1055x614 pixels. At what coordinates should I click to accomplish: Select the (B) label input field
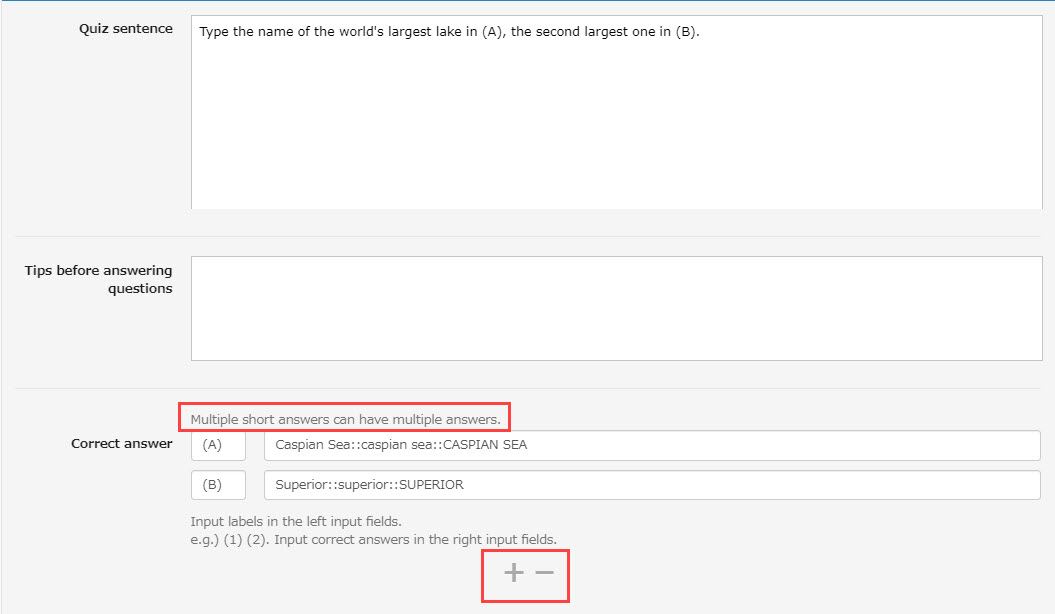tap(218, 485)
